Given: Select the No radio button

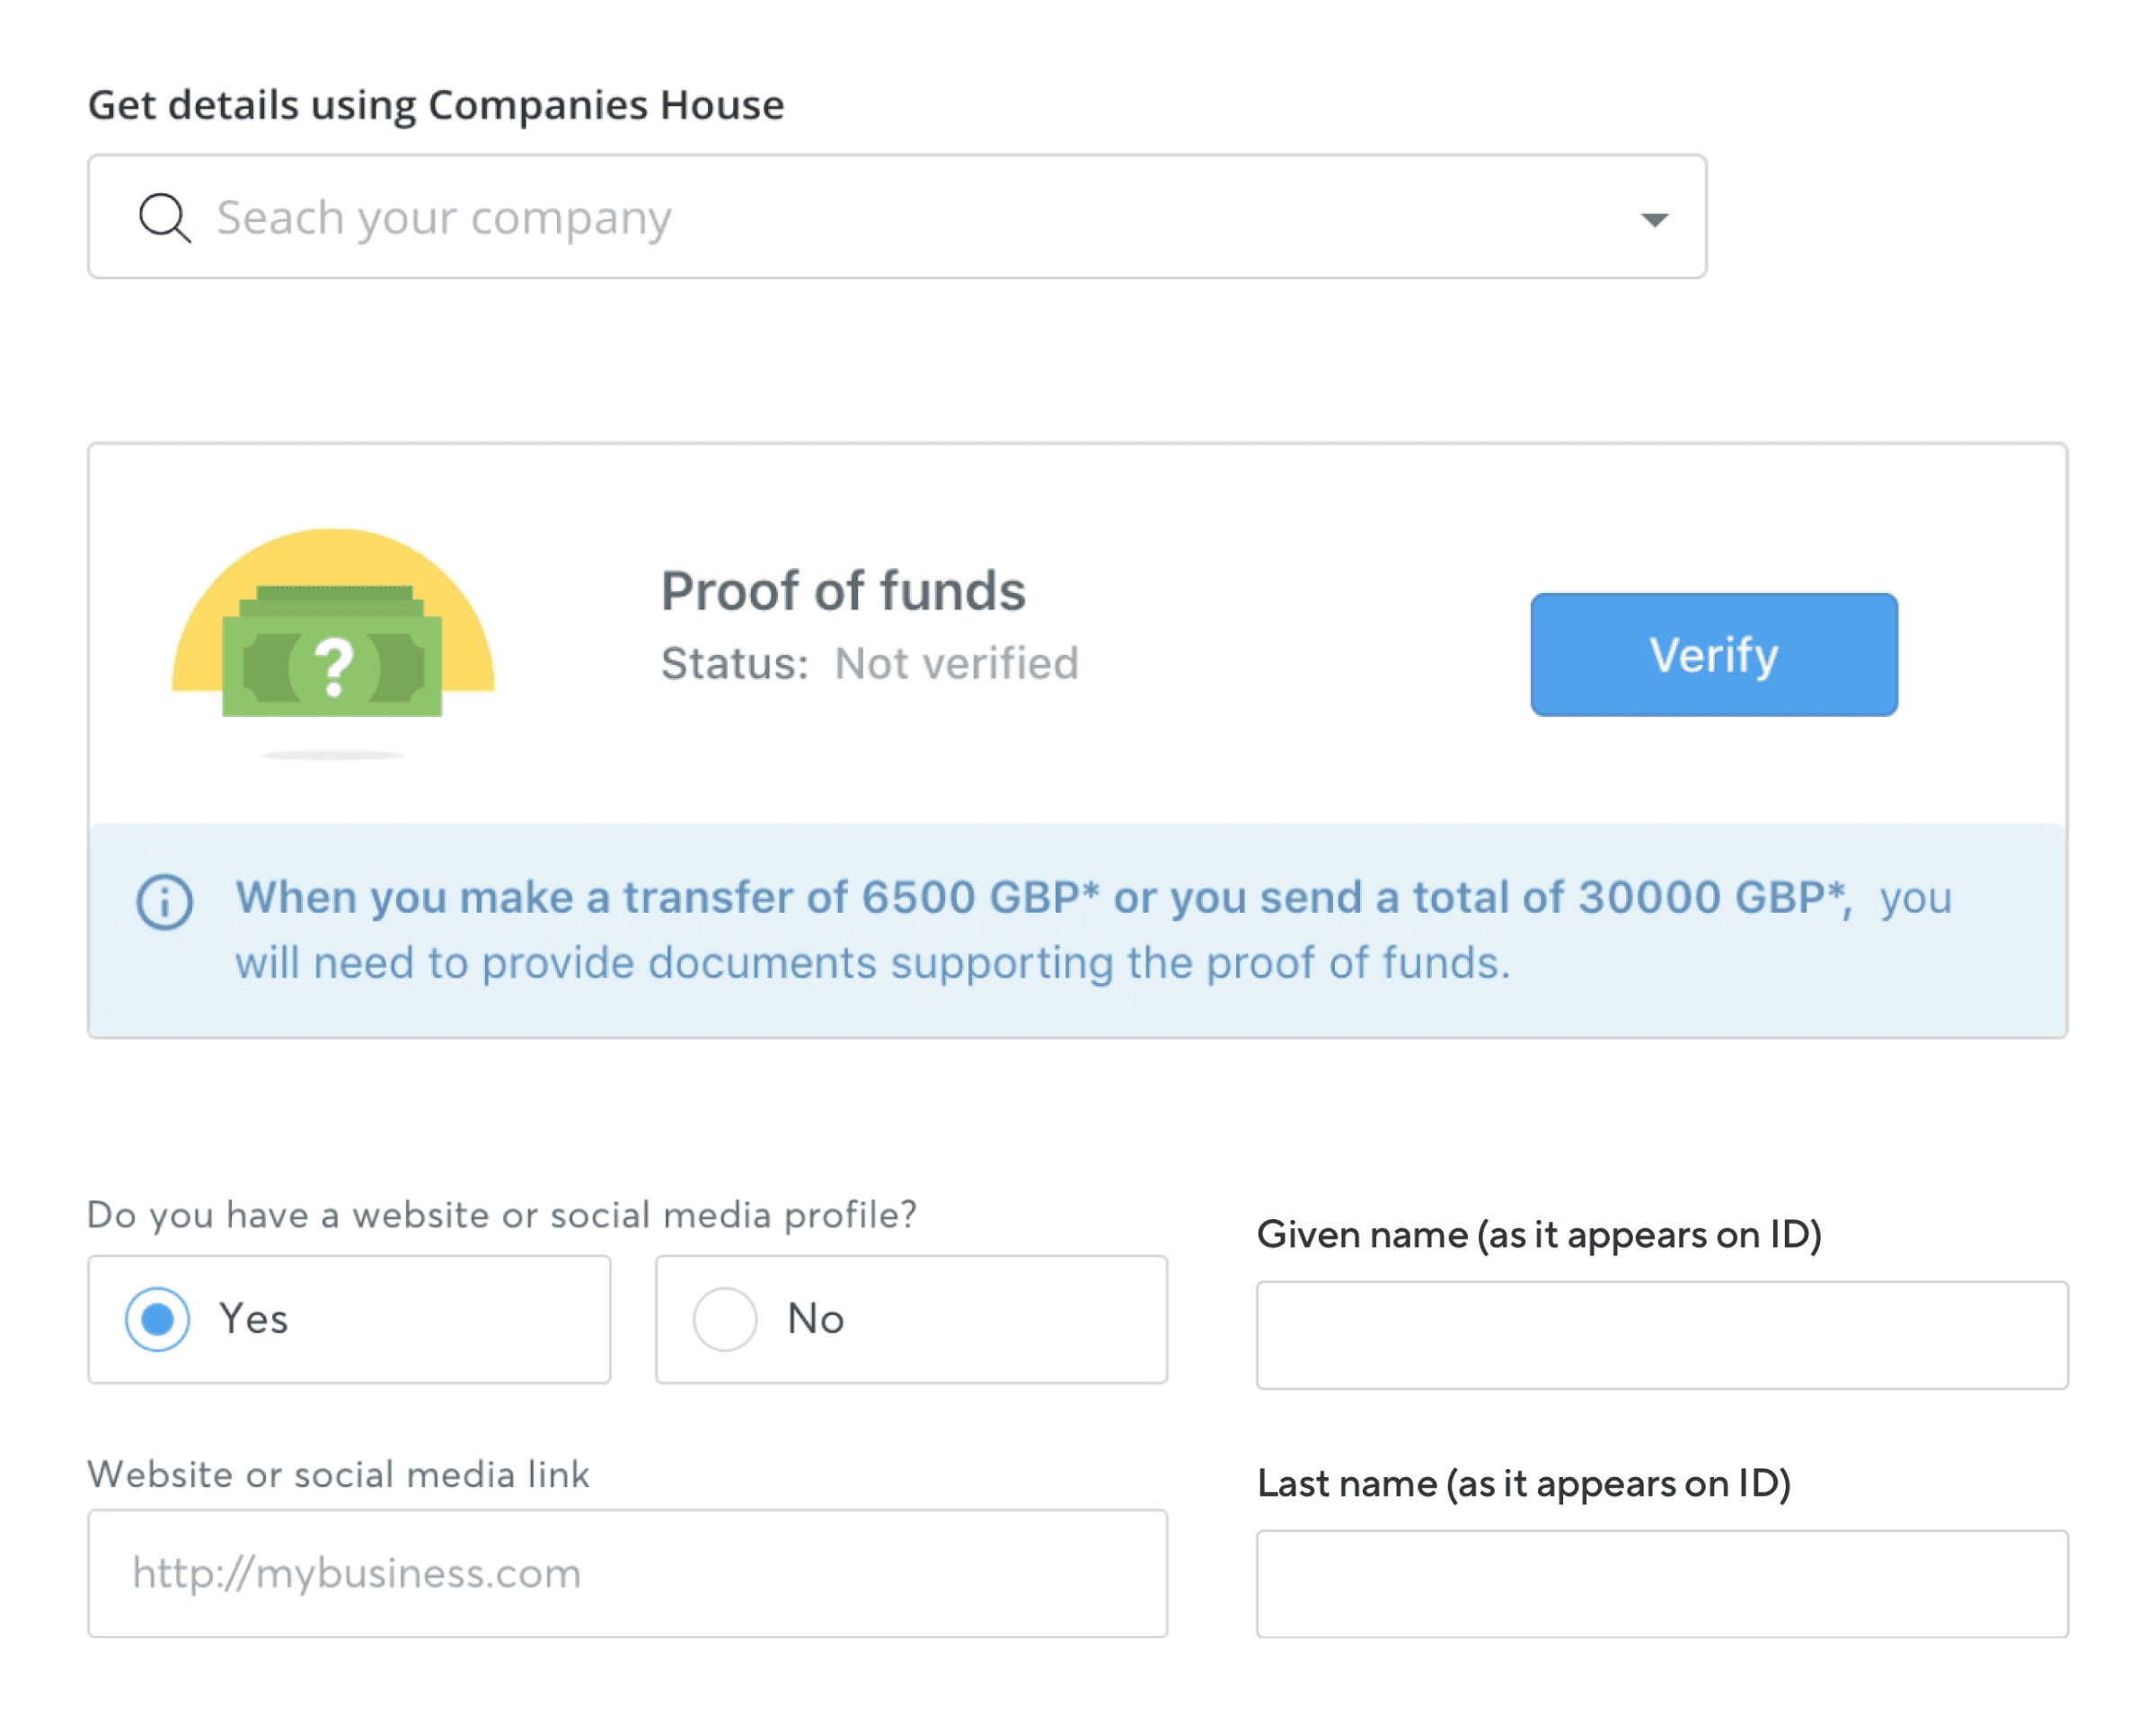Looking at the screenshot, I should (x=724, y=1318).
